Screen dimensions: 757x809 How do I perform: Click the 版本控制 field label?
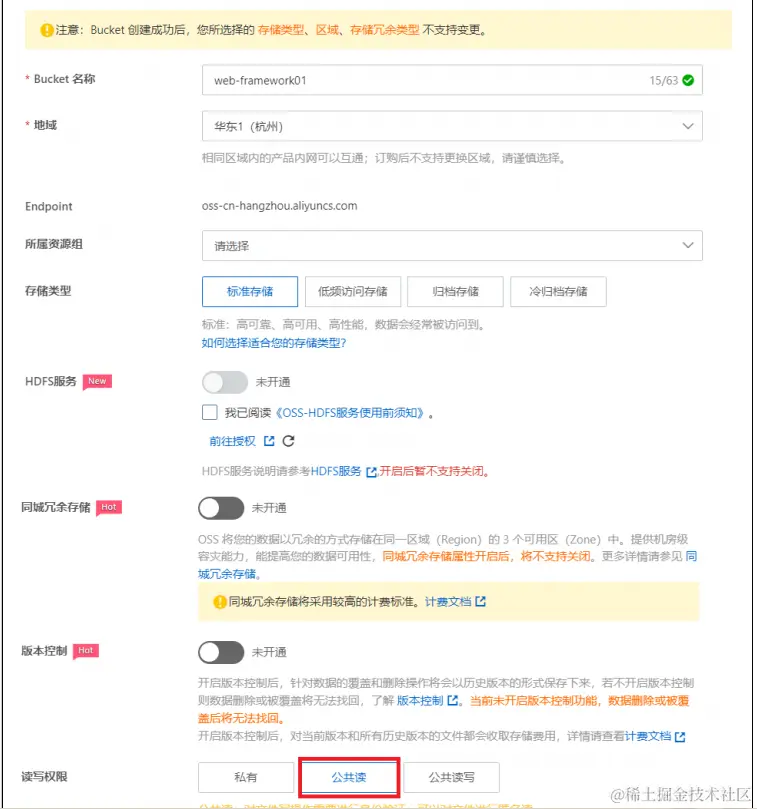44,651
